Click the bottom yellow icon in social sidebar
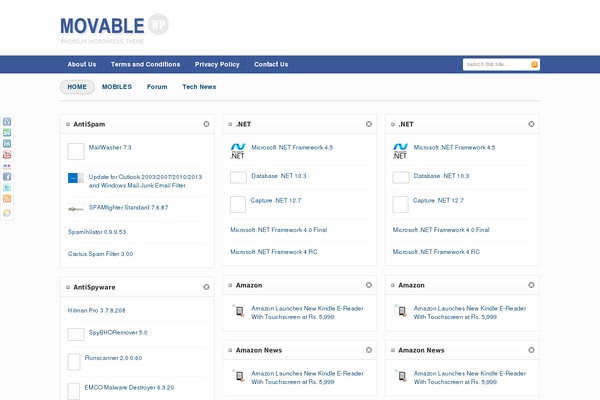The image size is (600, 400). coord(7,213)
